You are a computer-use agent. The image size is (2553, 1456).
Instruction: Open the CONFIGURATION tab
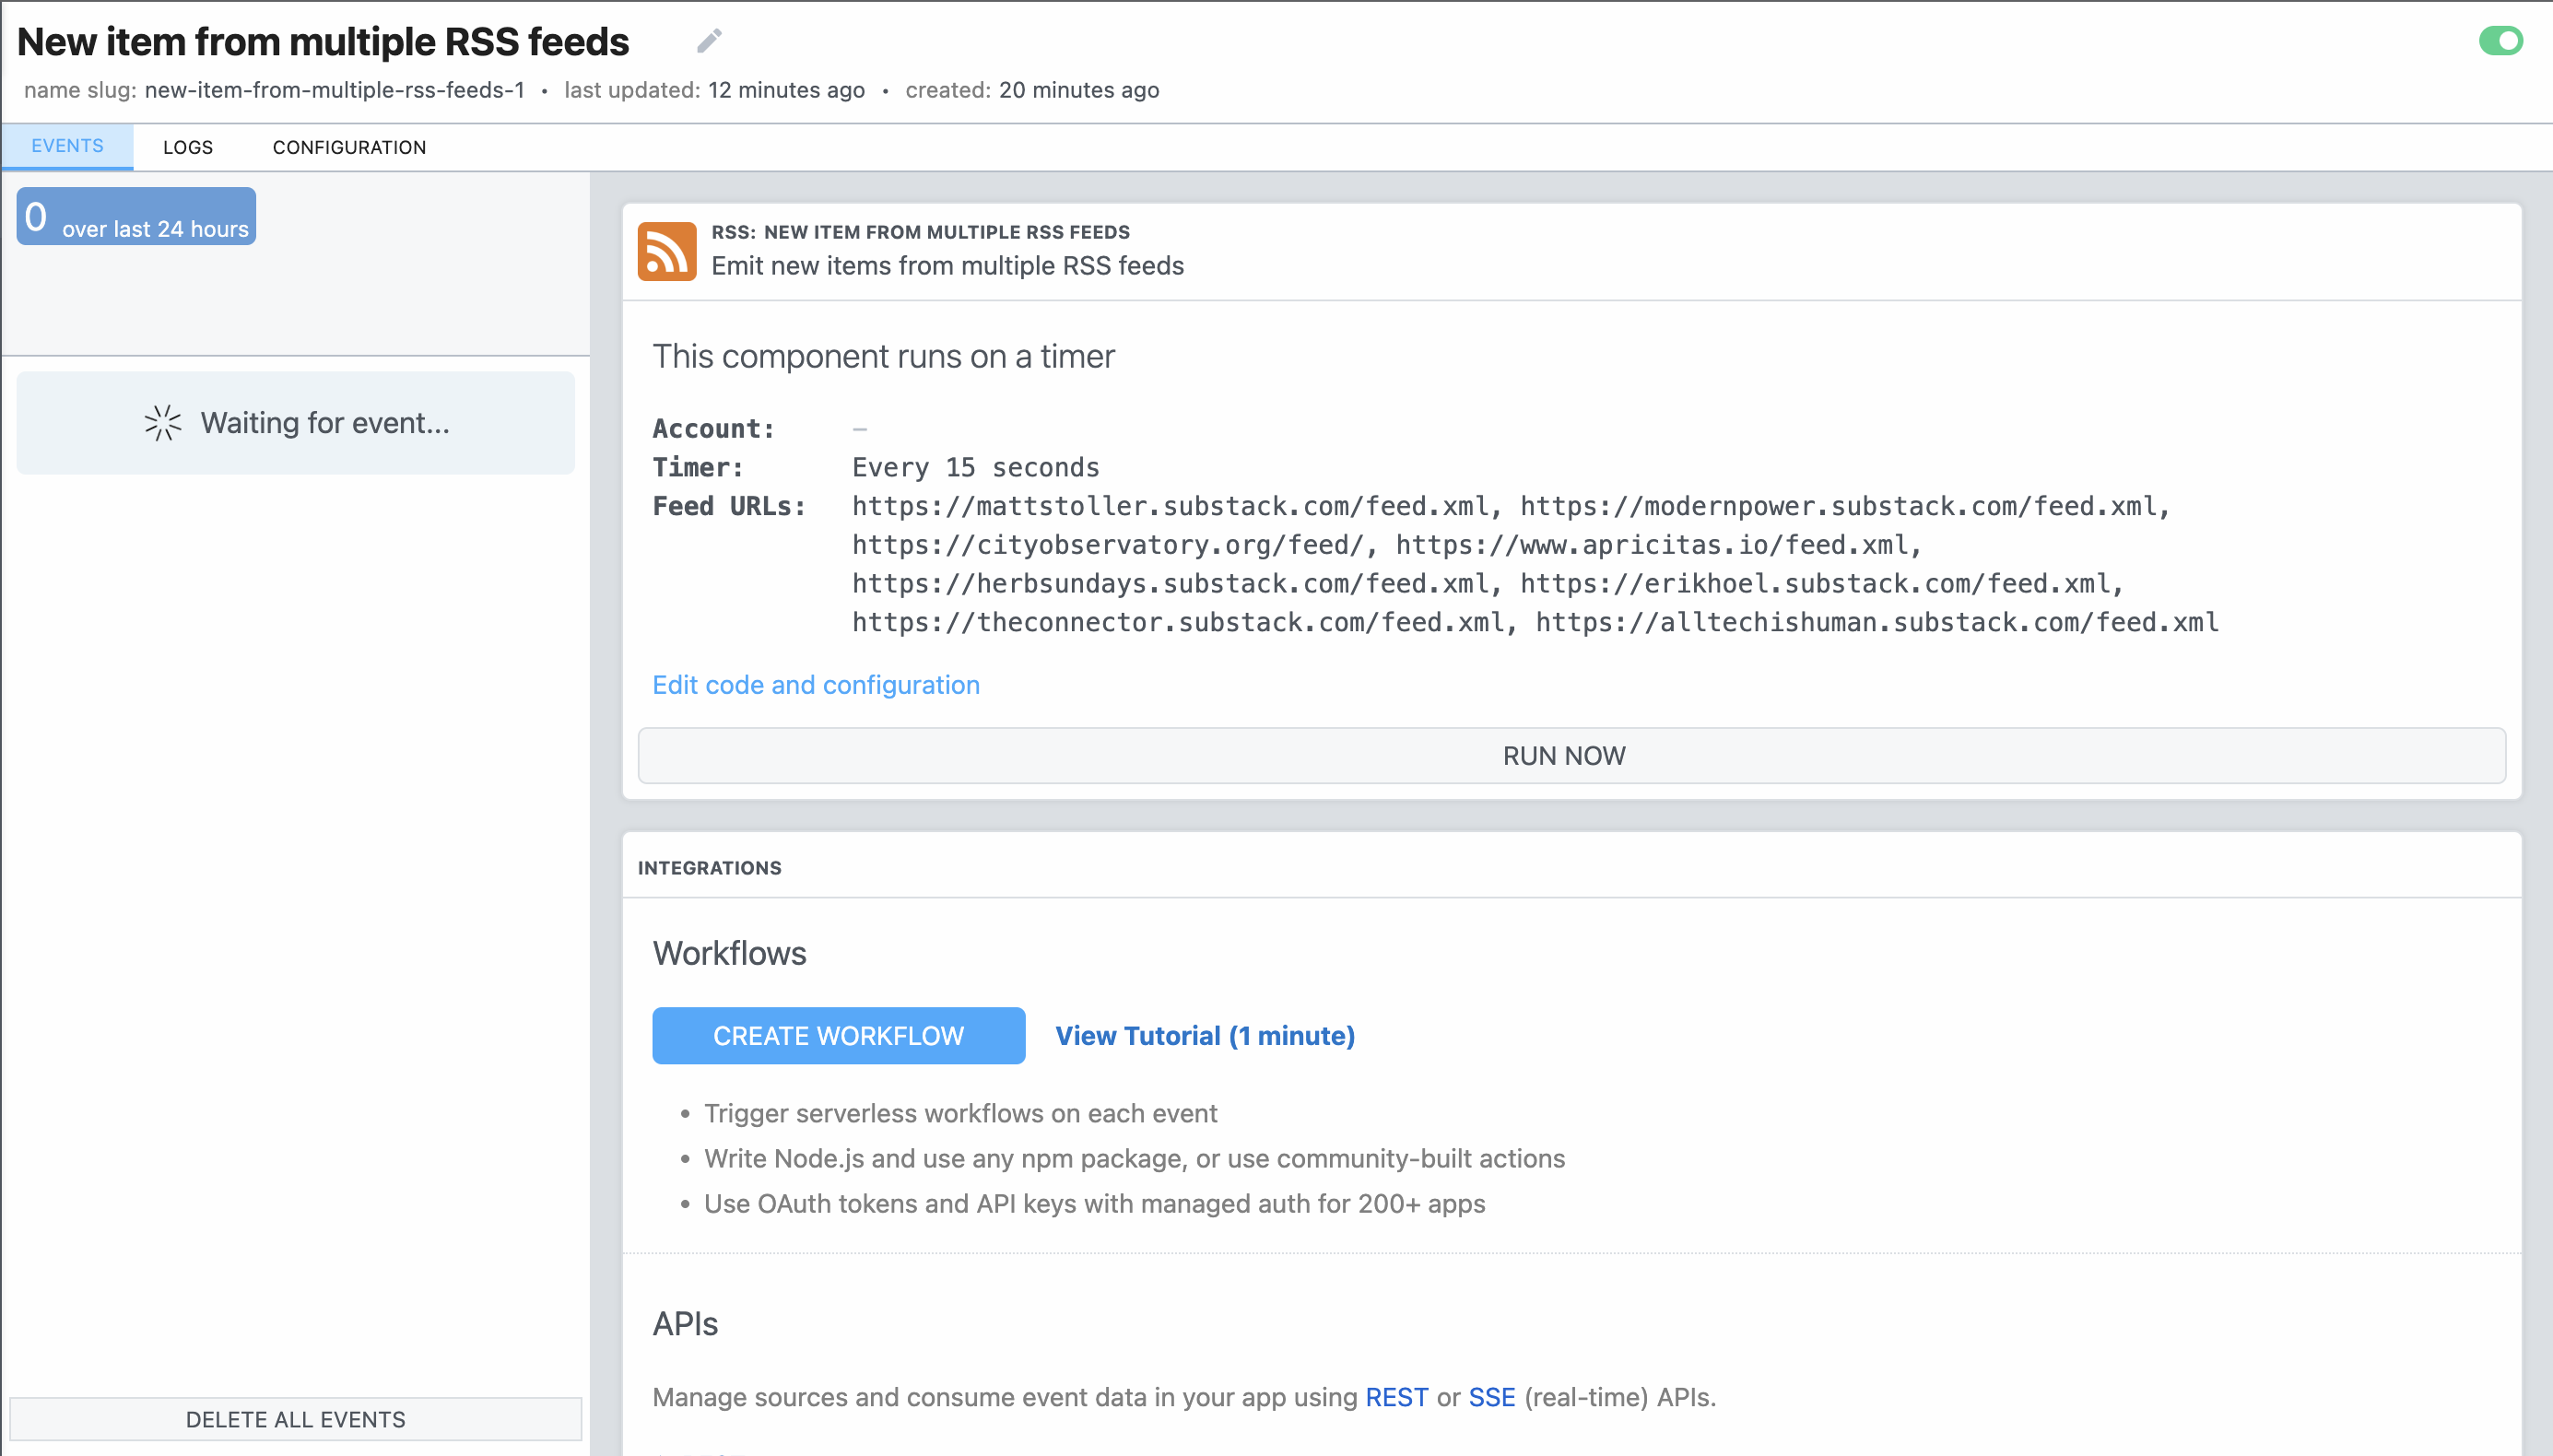click(x=348, y=146)
